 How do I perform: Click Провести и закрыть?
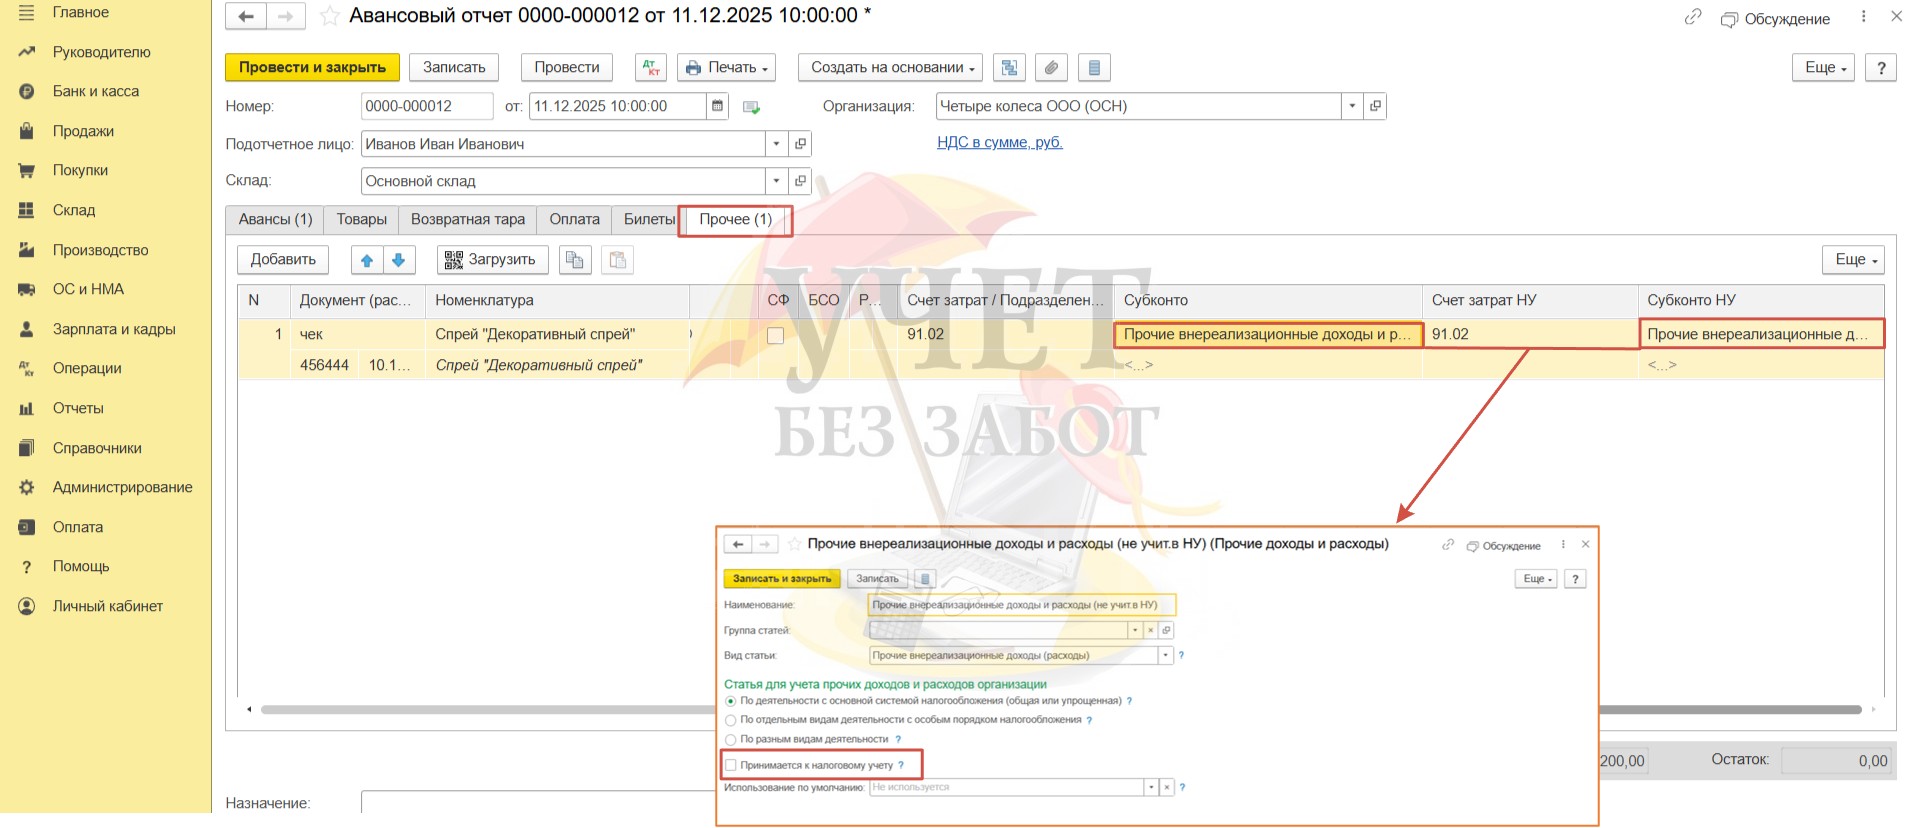click(x=312, y=67)
